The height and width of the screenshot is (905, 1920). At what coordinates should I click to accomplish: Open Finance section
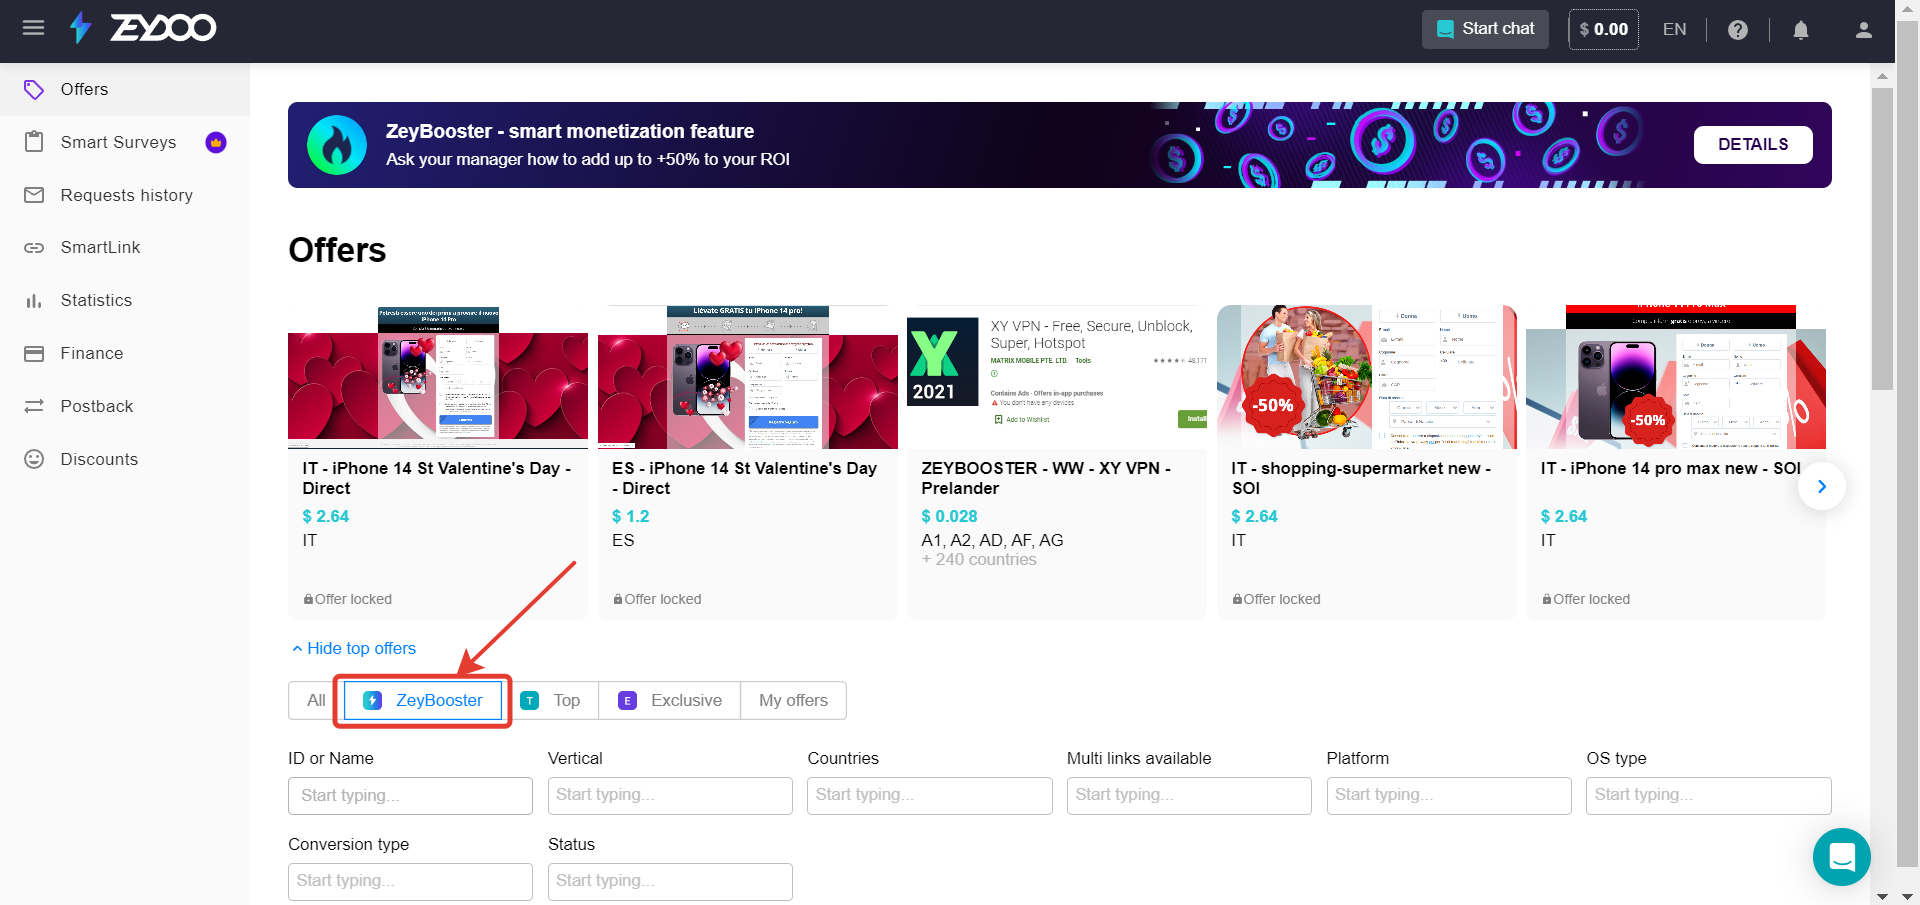125,354
